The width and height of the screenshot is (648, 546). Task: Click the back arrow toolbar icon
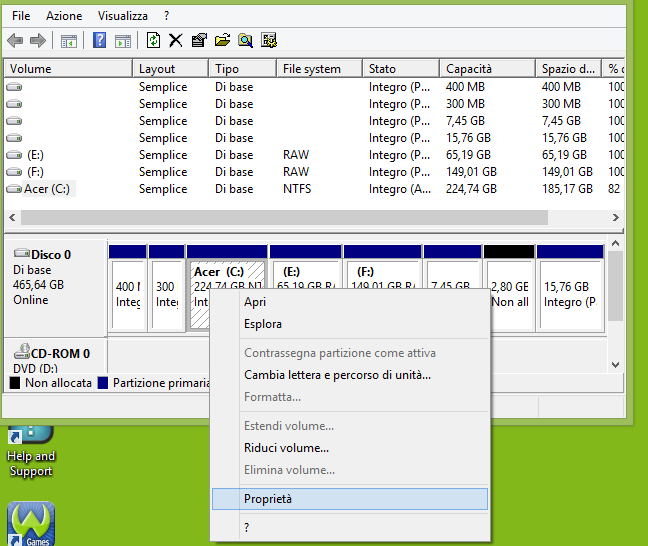point(15,40)
